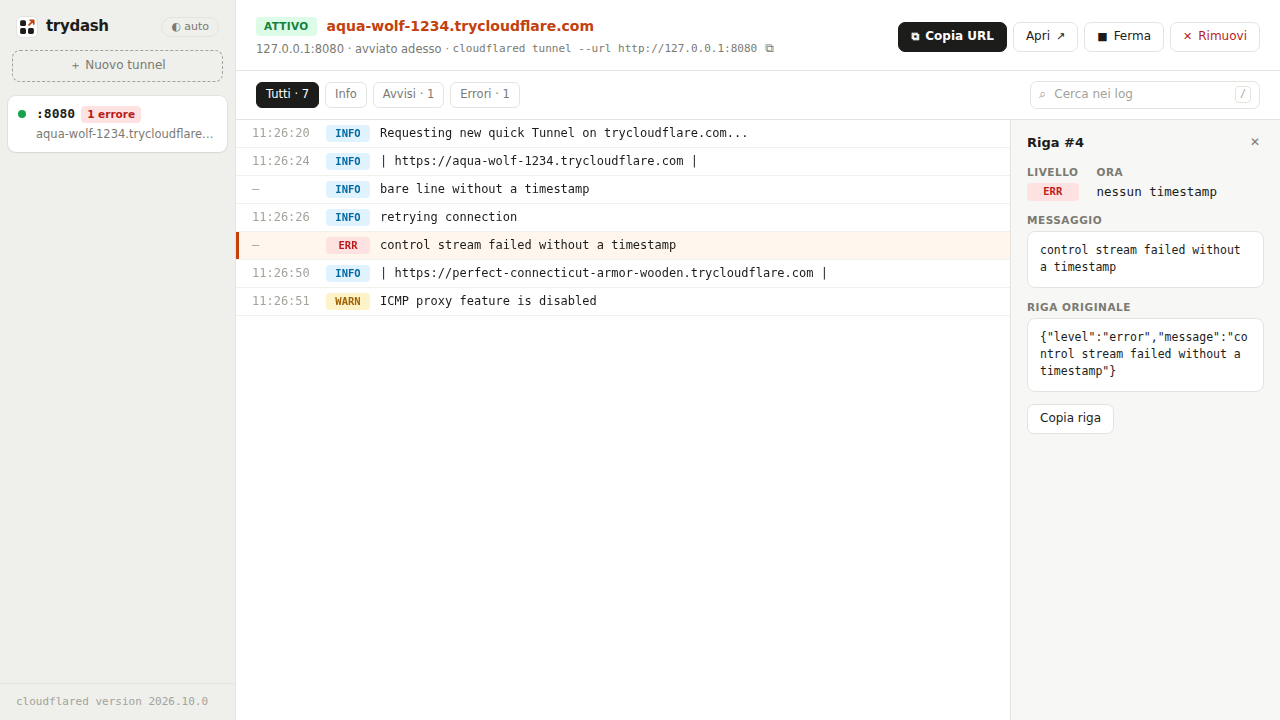The width and height of the screenshot is (1280, 720).
Task: Click 'nessun timestamp' value in panel
Action: tap(1157, 192)
